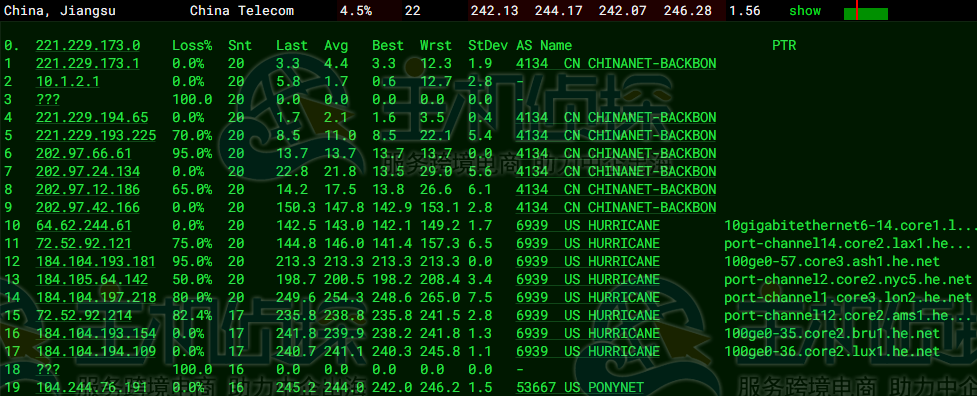Click header IP 221.229.173.0
977x396 pixels.
[x=87, y=45]
